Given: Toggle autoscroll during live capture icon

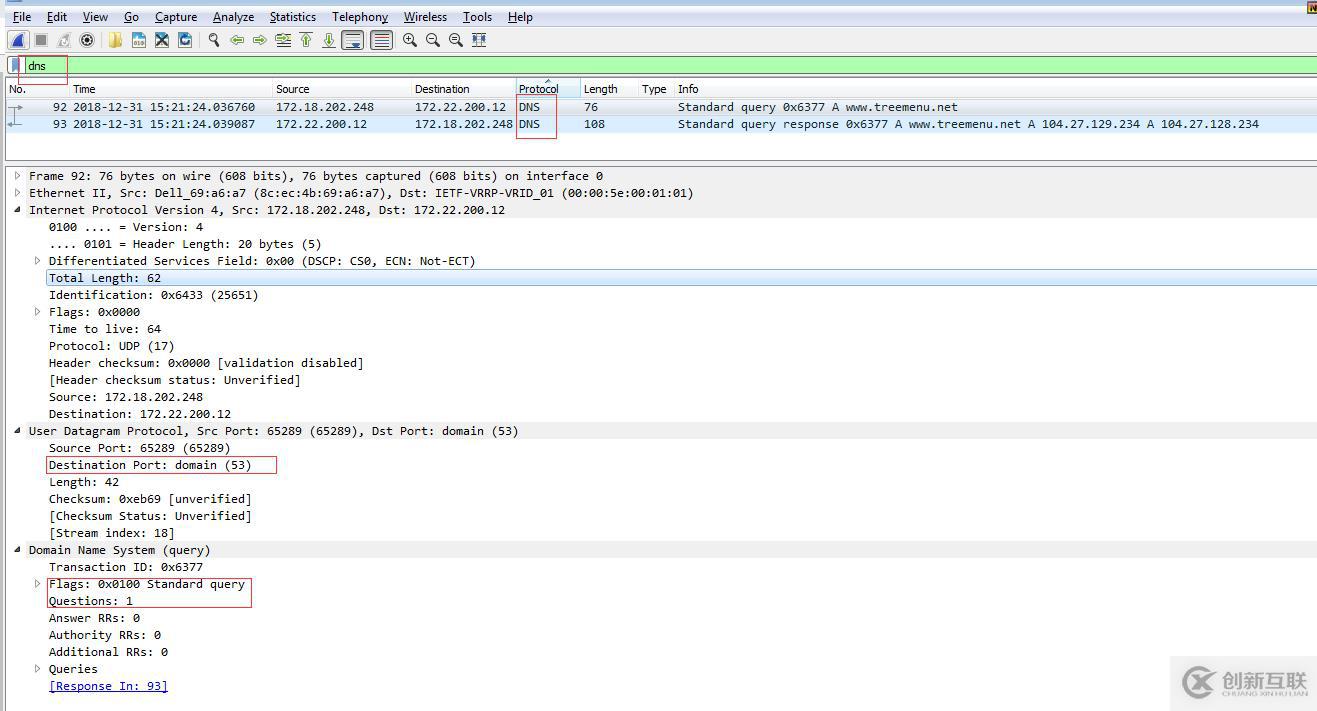Looking at the screenshot, I should point(352,40).
